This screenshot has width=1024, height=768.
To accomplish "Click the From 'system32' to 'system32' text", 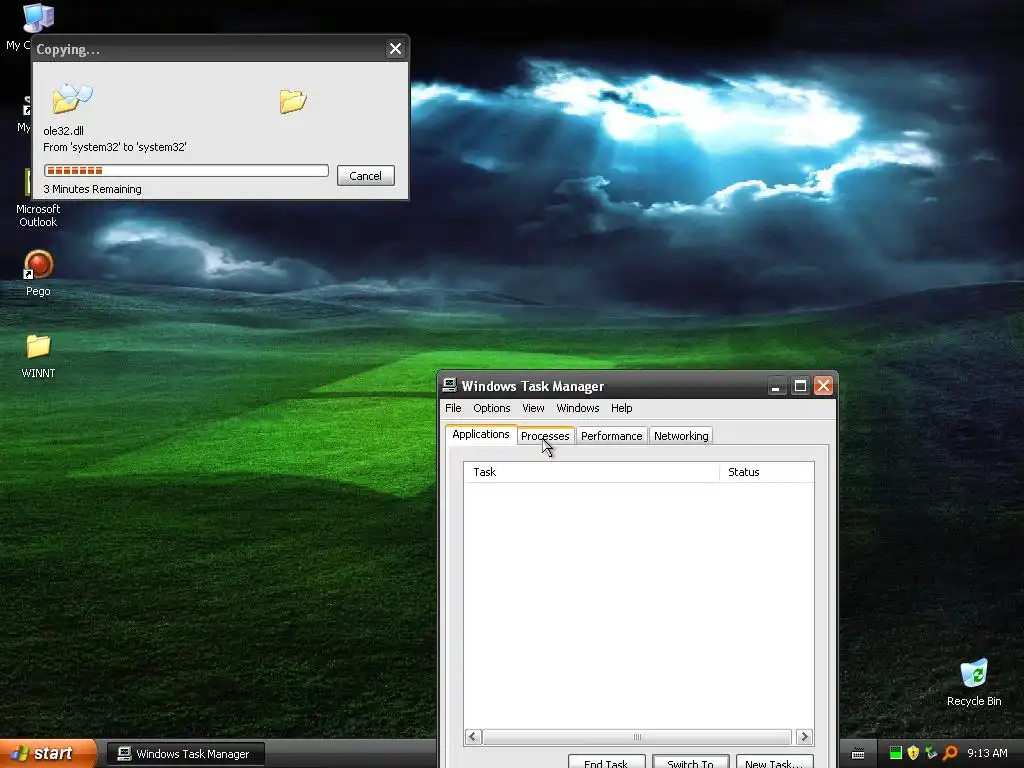I will 115,147.
